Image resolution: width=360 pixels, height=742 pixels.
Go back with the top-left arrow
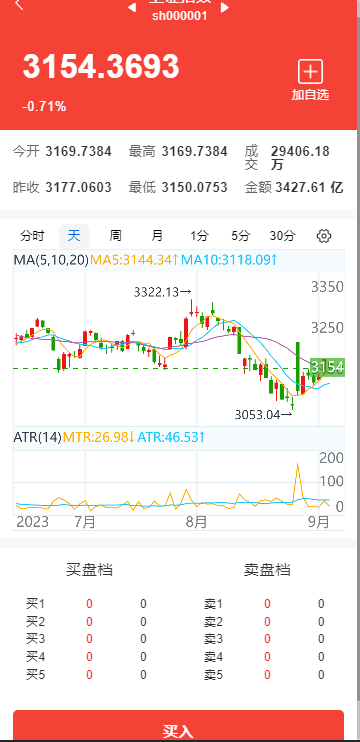[19, 5]
